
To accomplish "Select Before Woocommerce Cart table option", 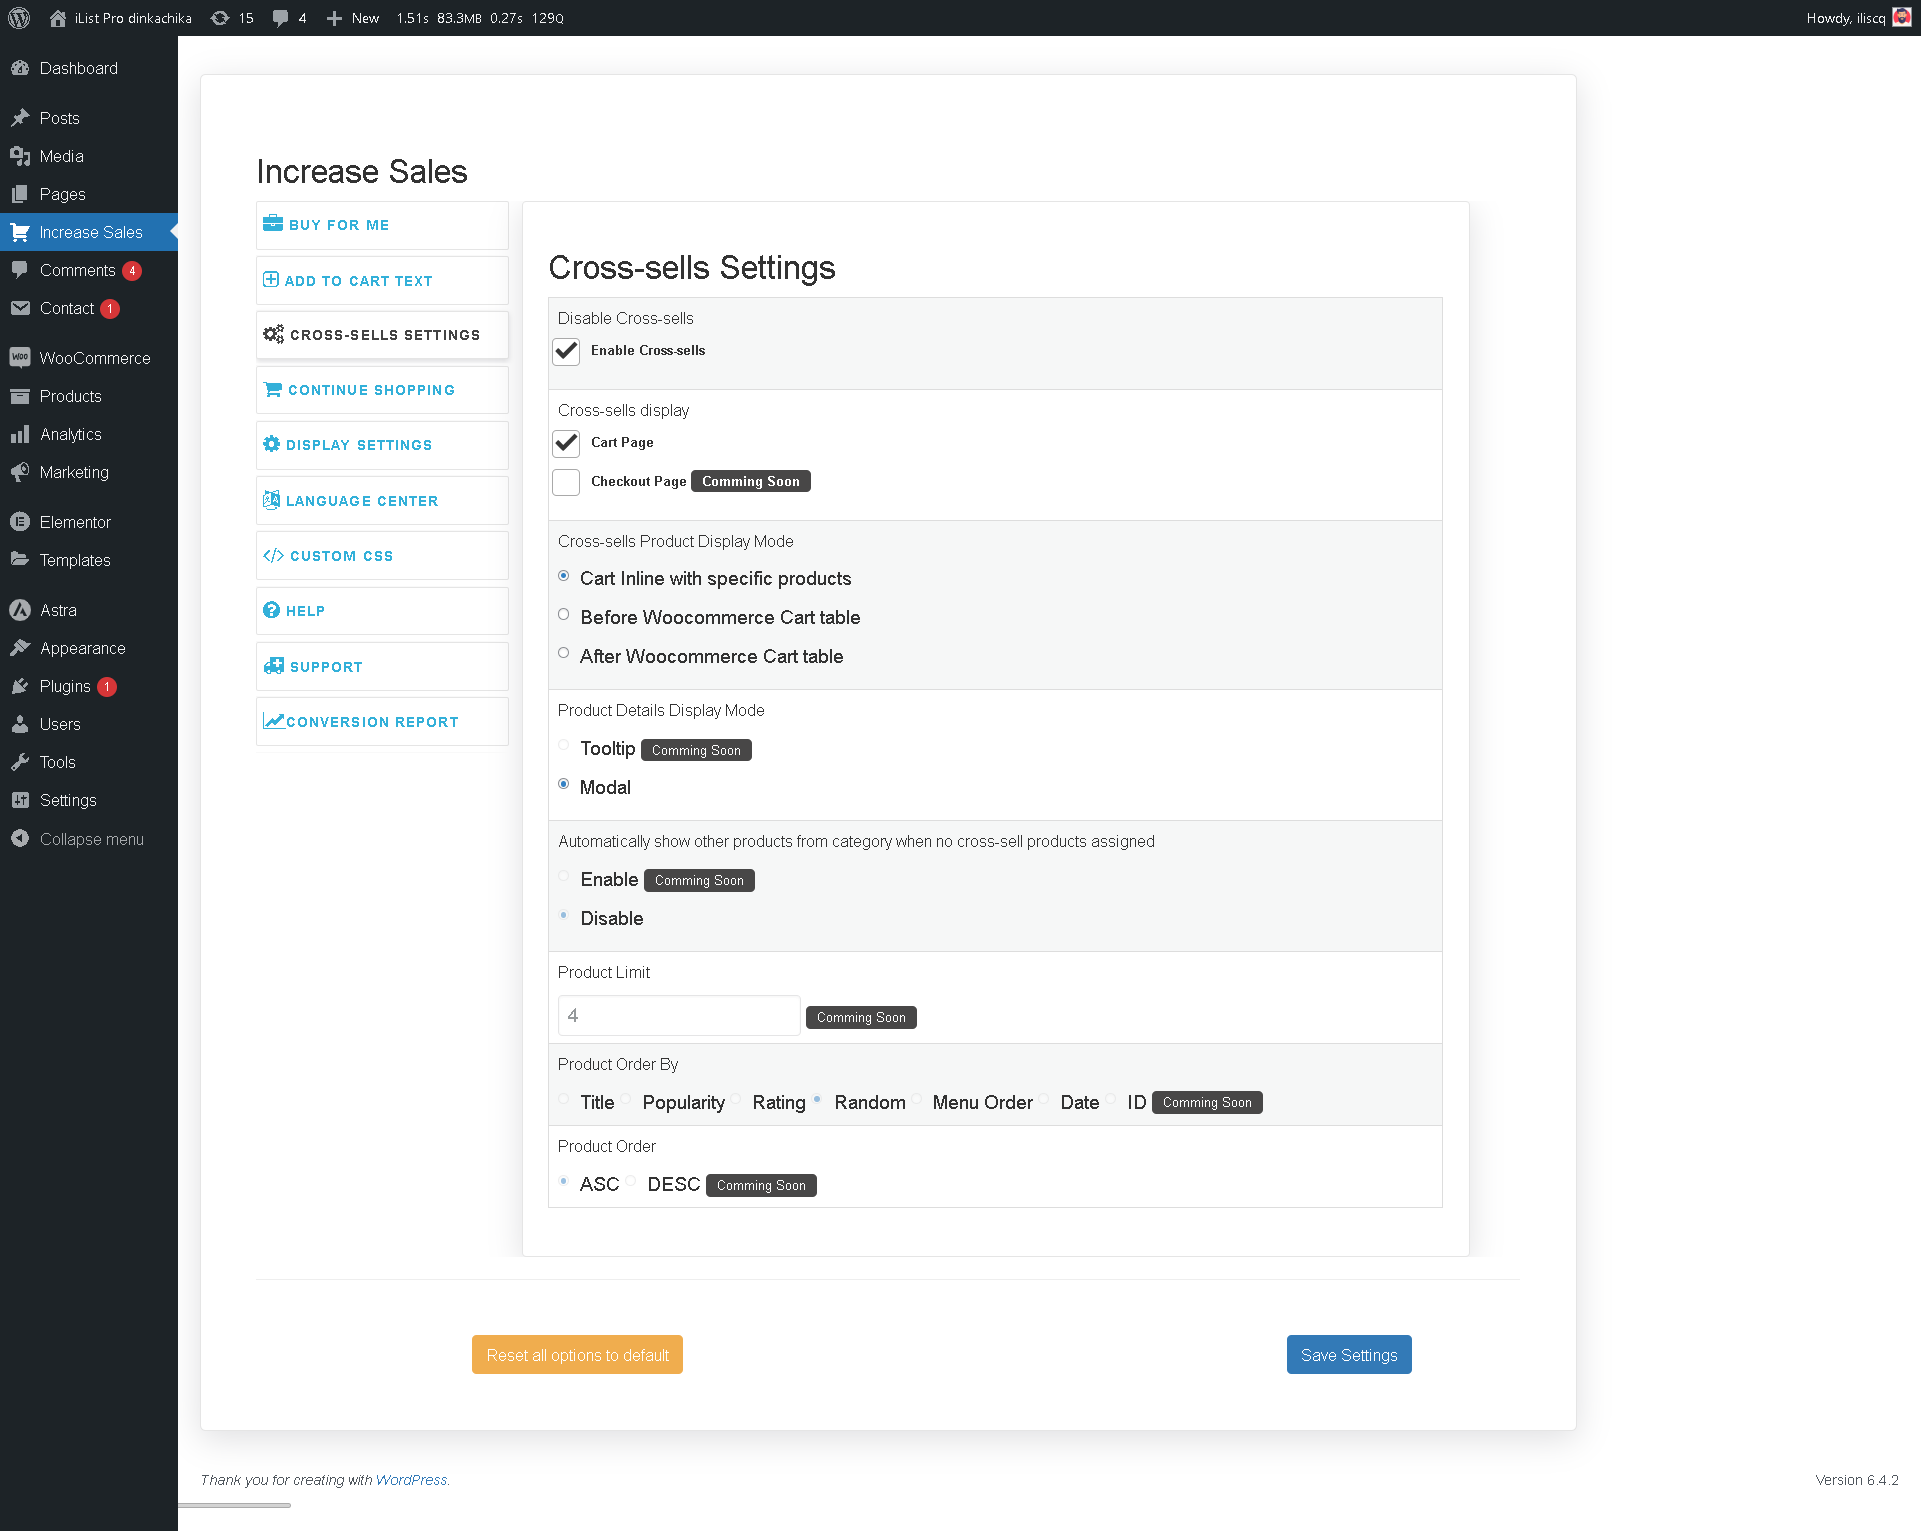I will pyautogui.click(x=564, y=615).
